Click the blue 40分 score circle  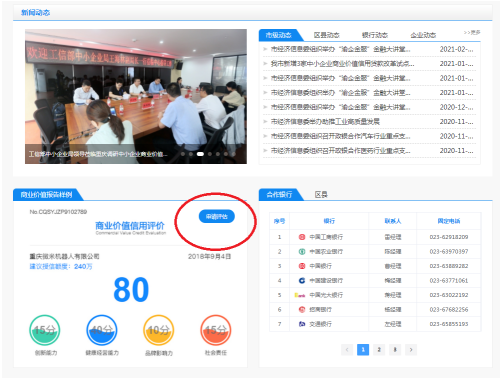click(x=102, y=330)
